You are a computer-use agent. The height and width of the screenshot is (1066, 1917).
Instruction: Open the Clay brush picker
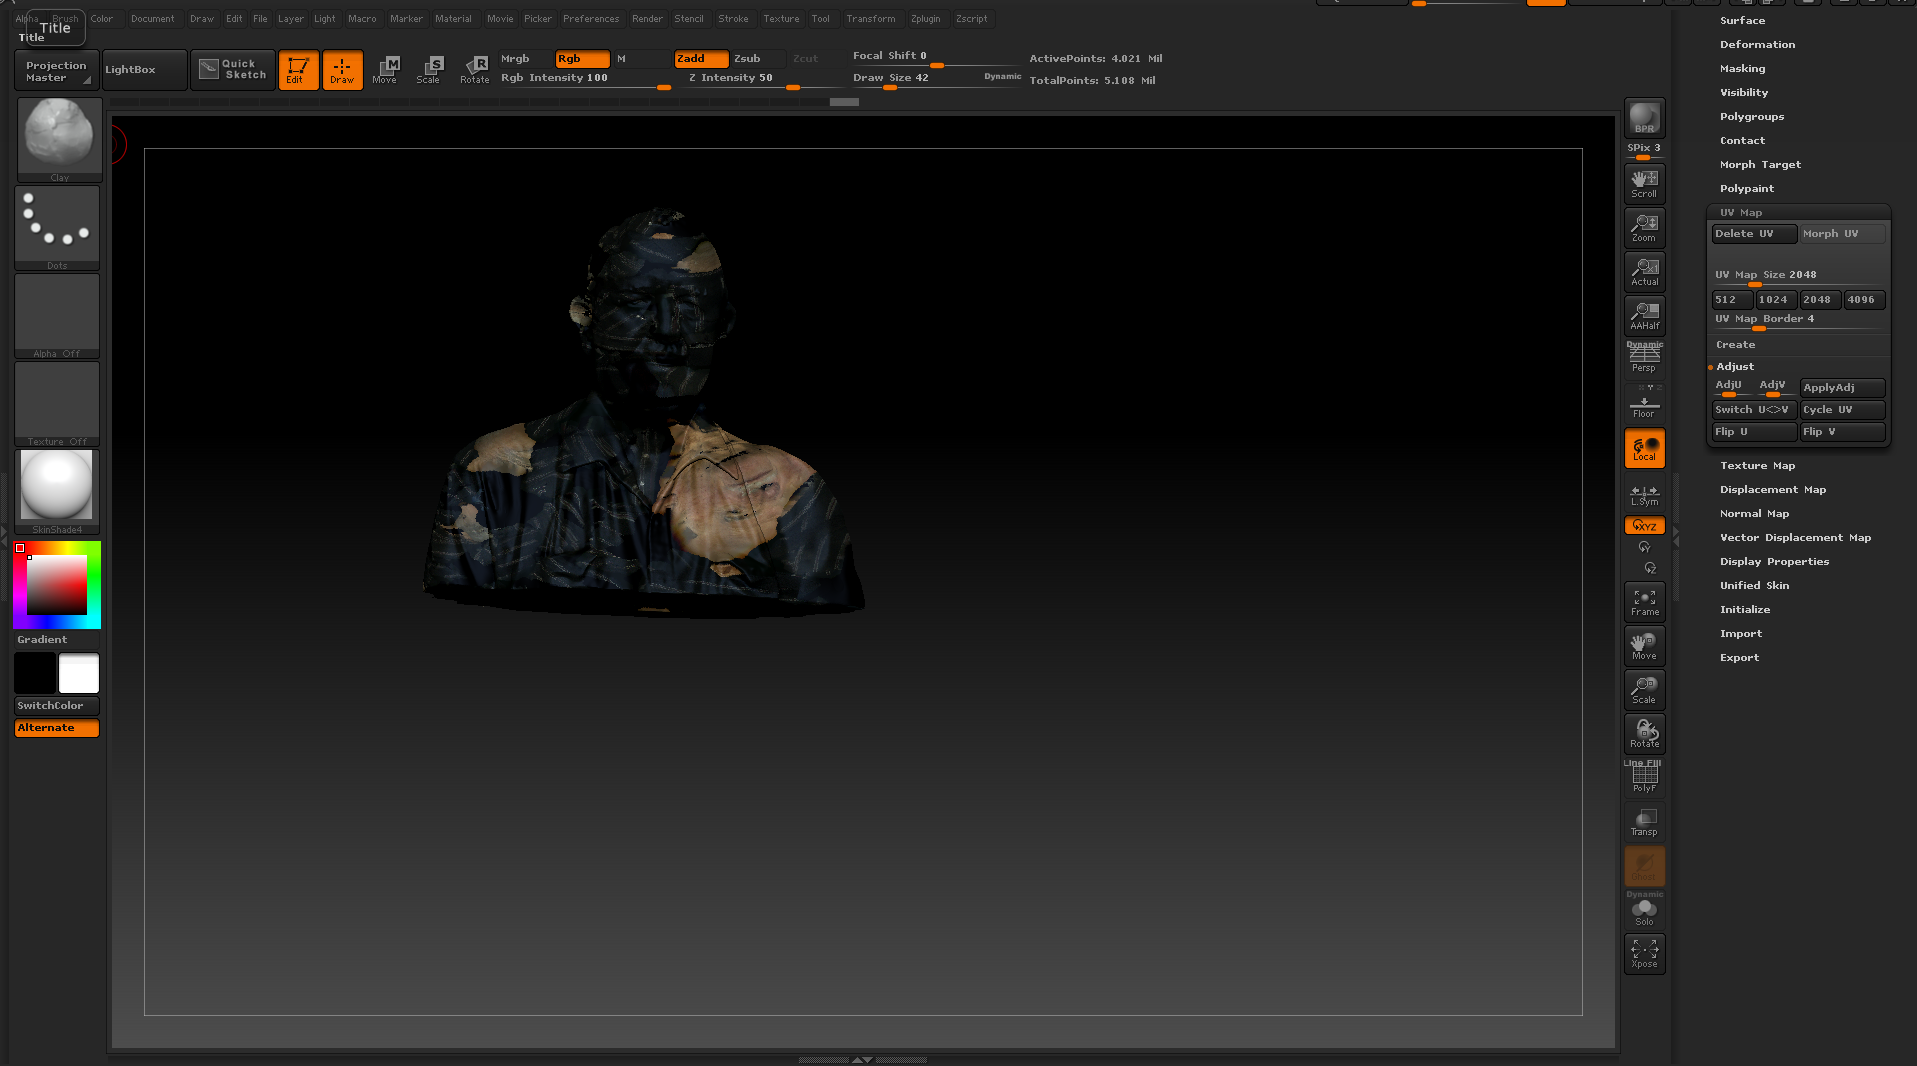tap(59, 140)
